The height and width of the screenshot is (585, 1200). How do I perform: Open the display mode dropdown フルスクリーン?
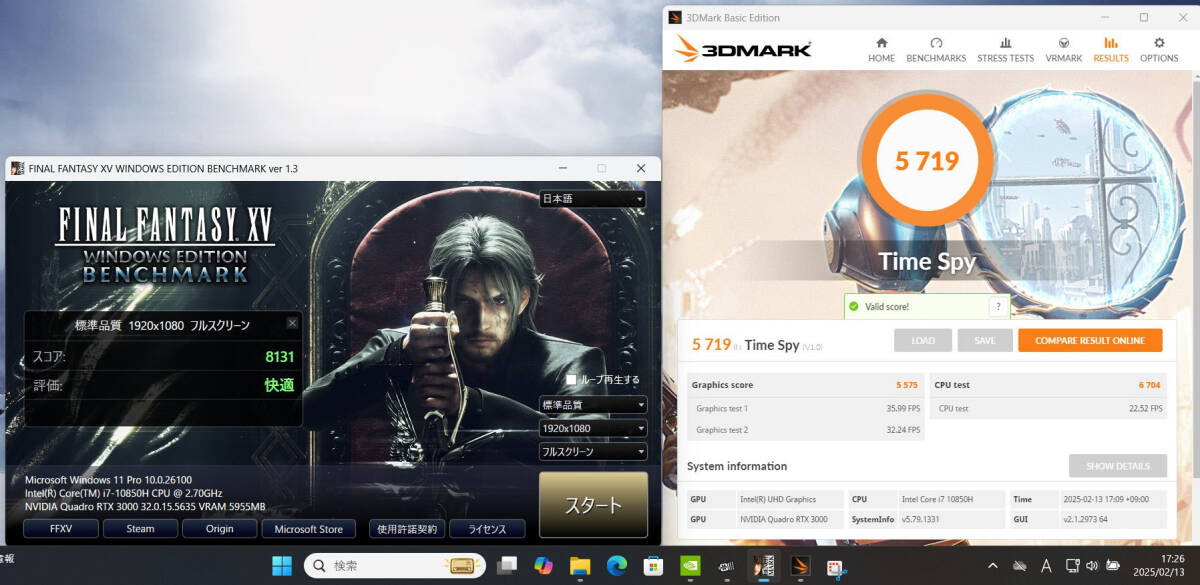[x=593, y=451]
